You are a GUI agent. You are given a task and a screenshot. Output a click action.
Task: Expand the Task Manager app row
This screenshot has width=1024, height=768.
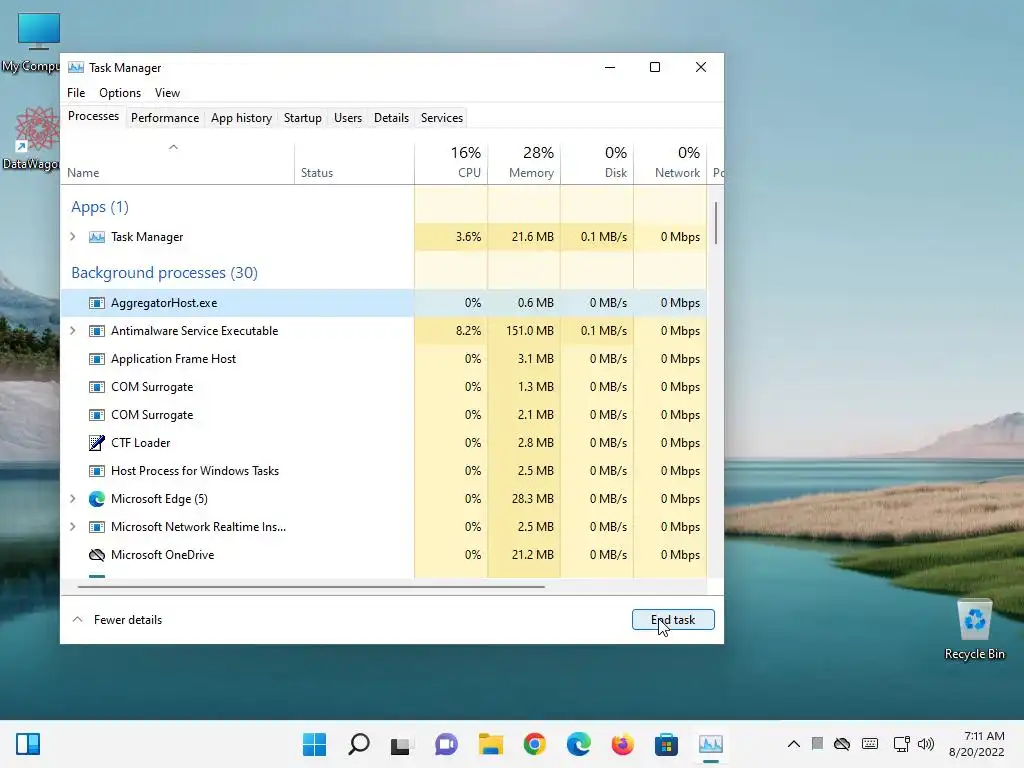pyautogui.click(x=72, y=236)
